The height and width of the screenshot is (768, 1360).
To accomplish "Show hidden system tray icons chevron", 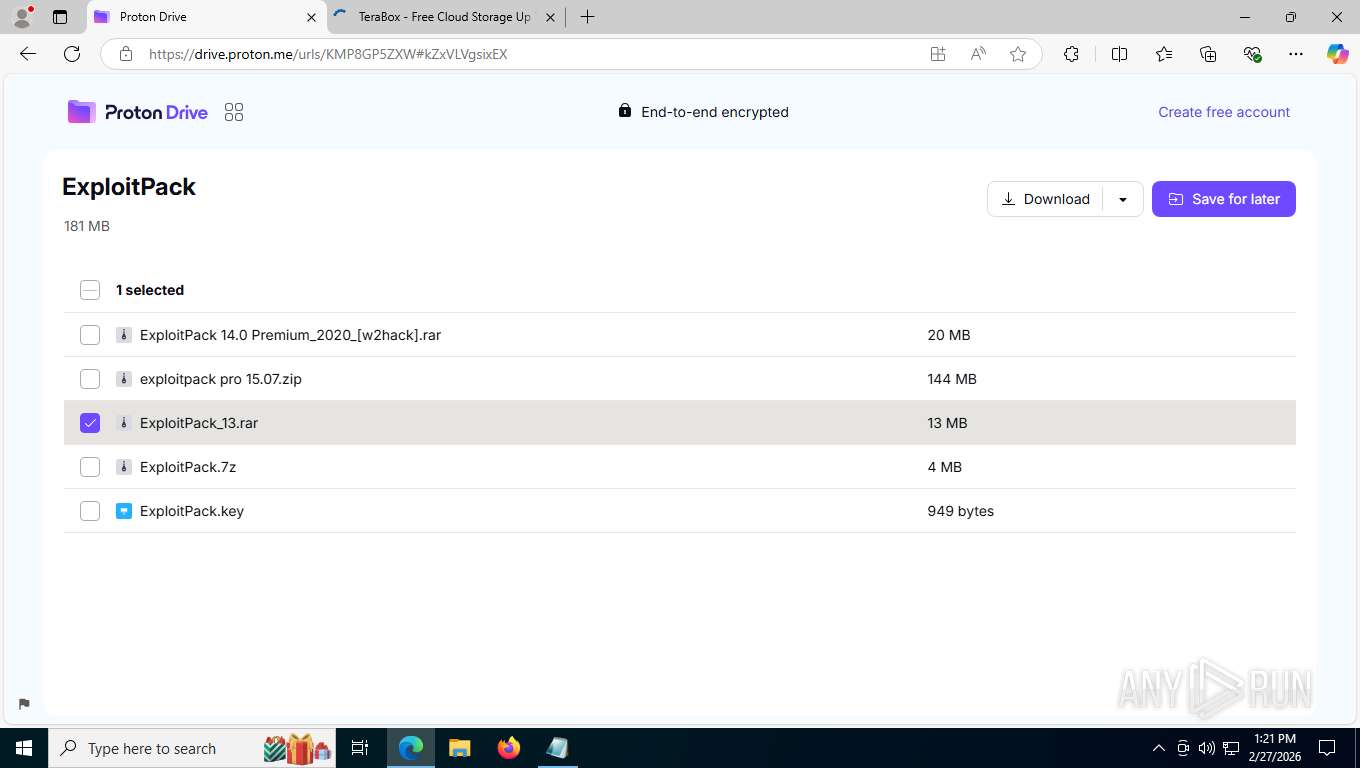I will click(1159, 748).
